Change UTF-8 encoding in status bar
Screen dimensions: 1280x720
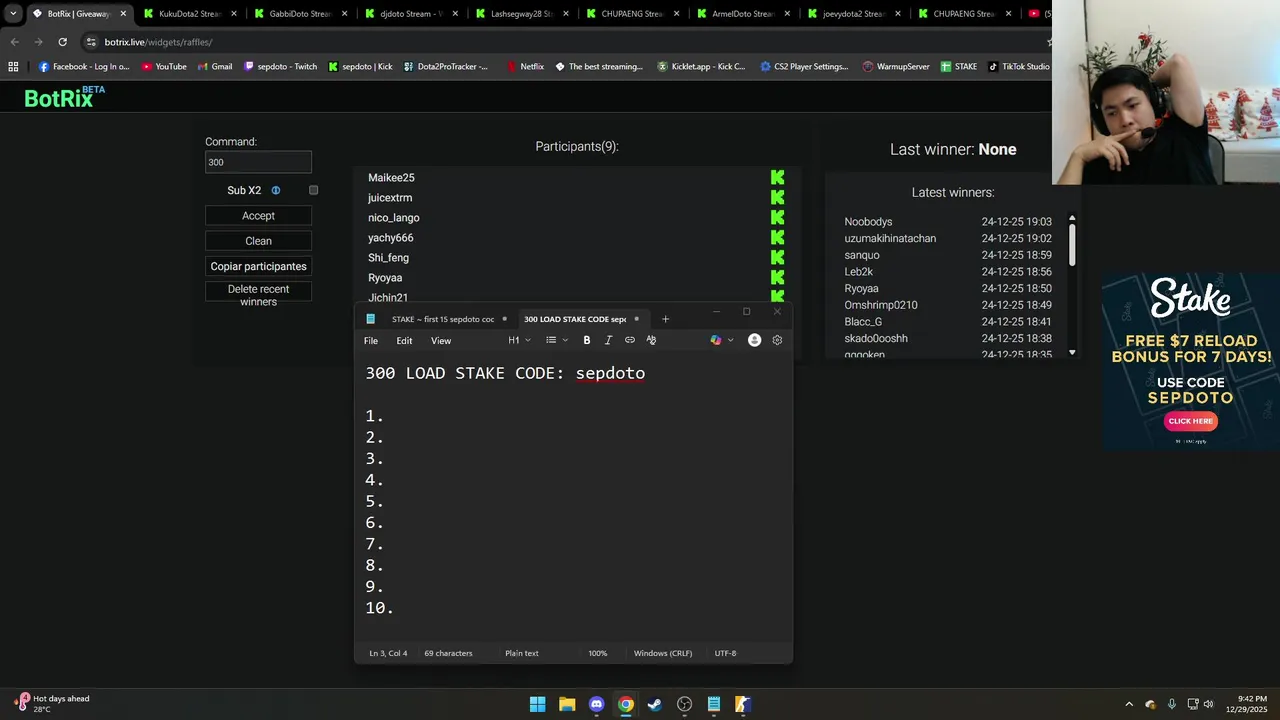[725, 653]
